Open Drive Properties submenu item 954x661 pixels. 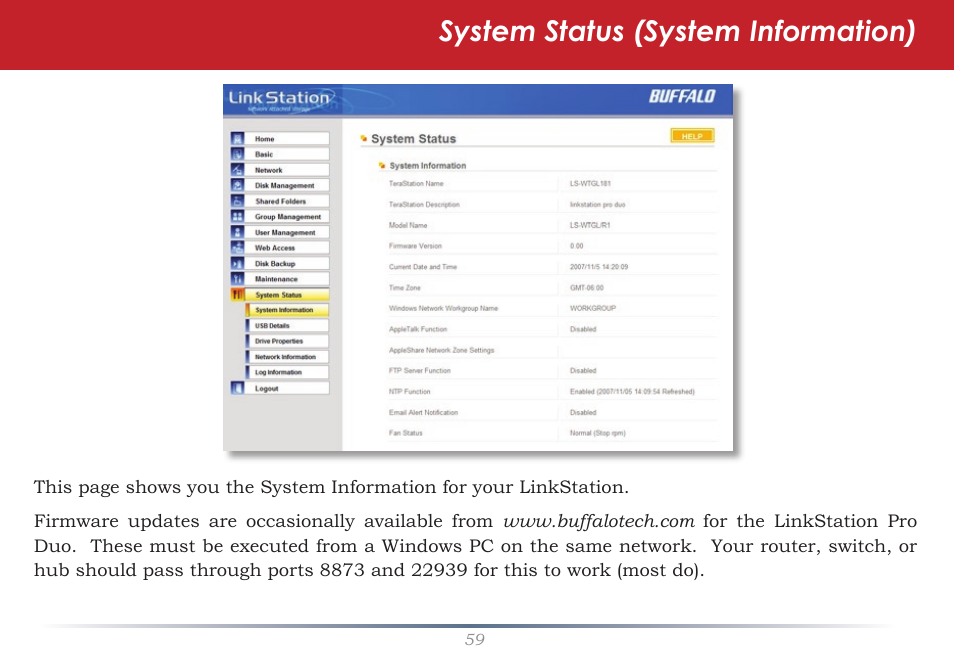point(287,341)
